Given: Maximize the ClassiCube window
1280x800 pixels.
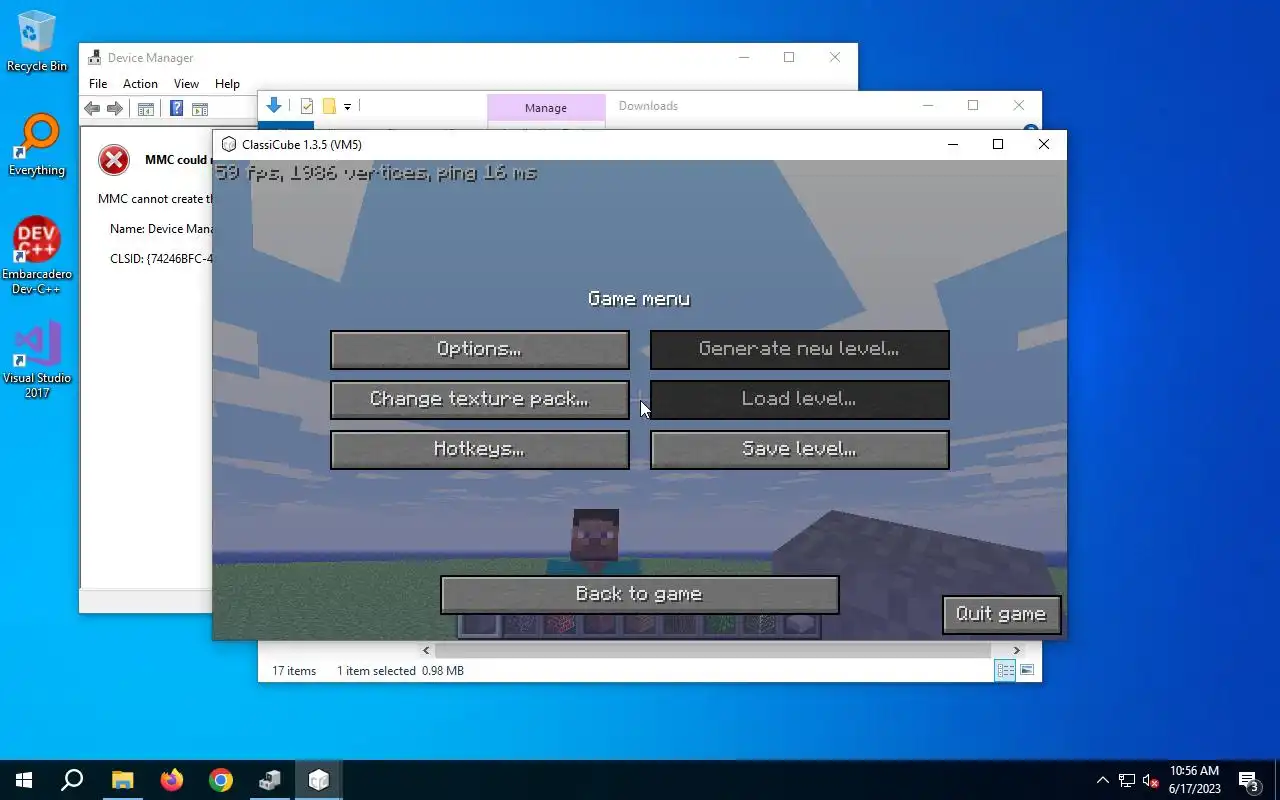Looking at the screenshot, I should 997,144.
